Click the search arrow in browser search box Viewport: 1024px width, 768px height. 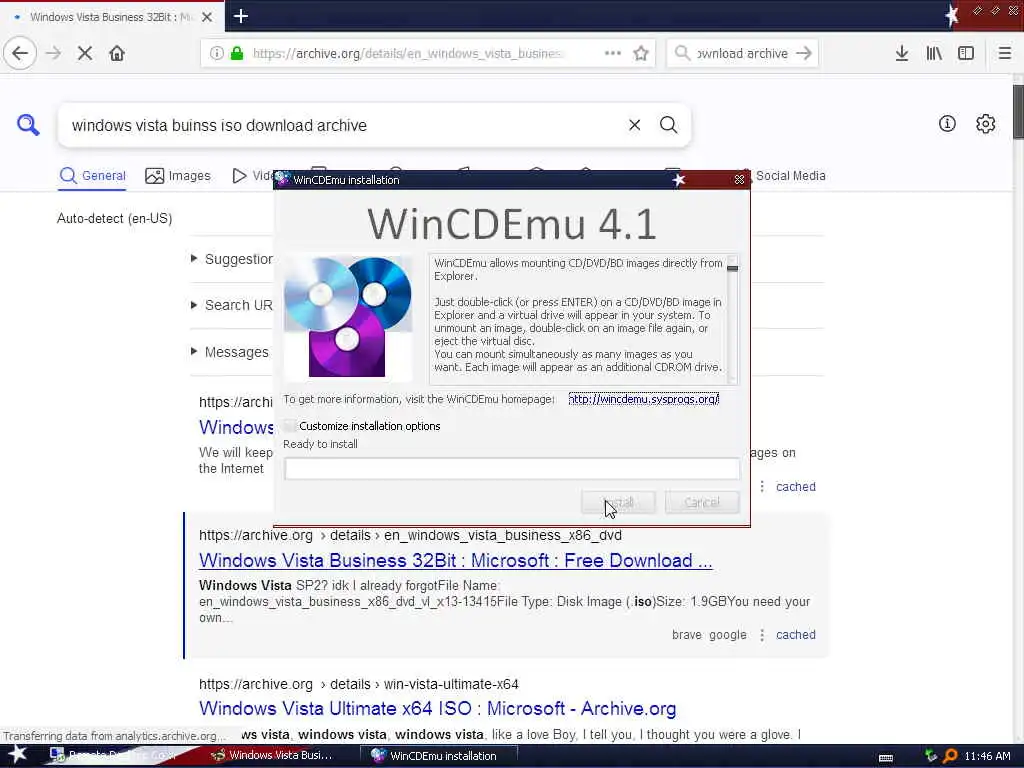tap(804, 53)
